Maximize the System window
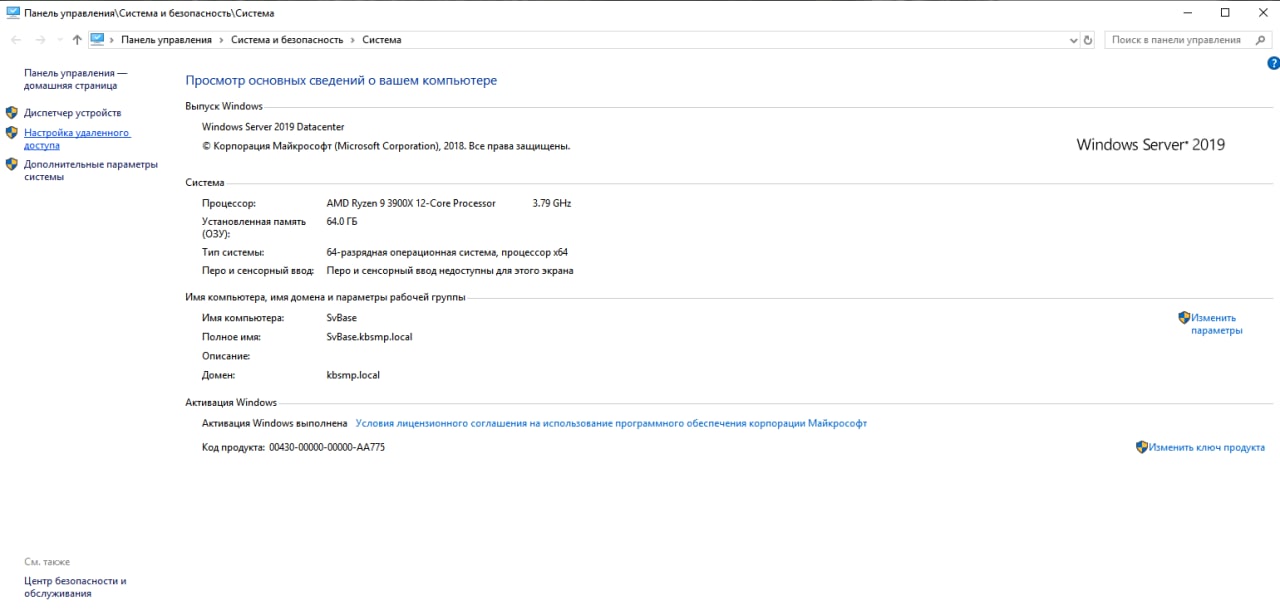The height and width of the screenshot is (615, 1280). 1225,13
